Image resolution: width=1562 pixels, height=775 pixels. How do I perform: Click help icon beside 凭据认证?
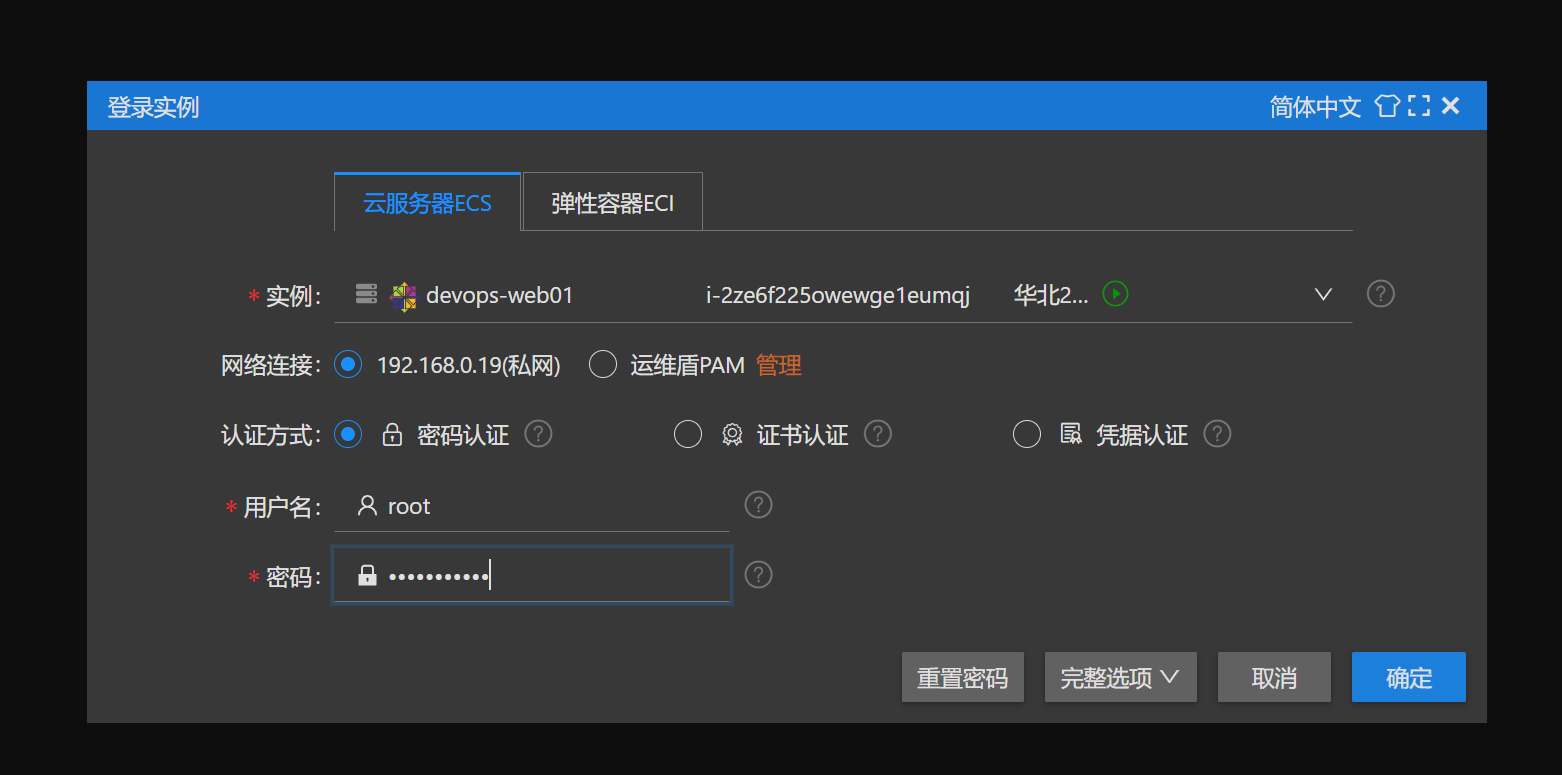pos(1216,434)
